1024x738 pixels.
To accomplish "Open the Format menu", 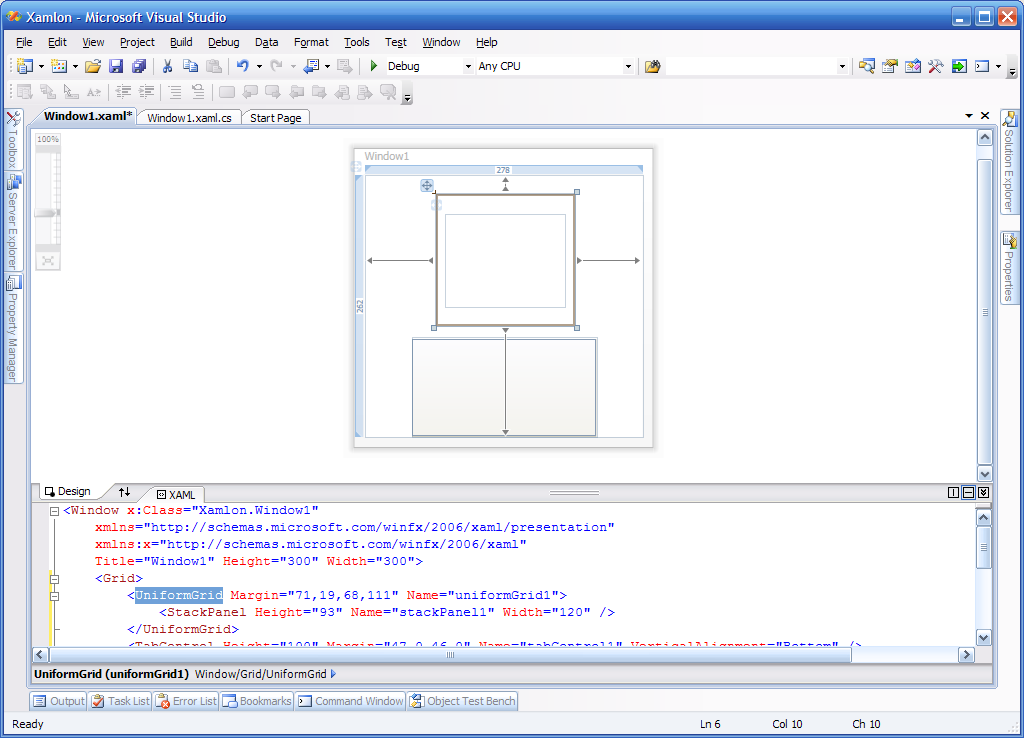I will click(x=311, y=42).
